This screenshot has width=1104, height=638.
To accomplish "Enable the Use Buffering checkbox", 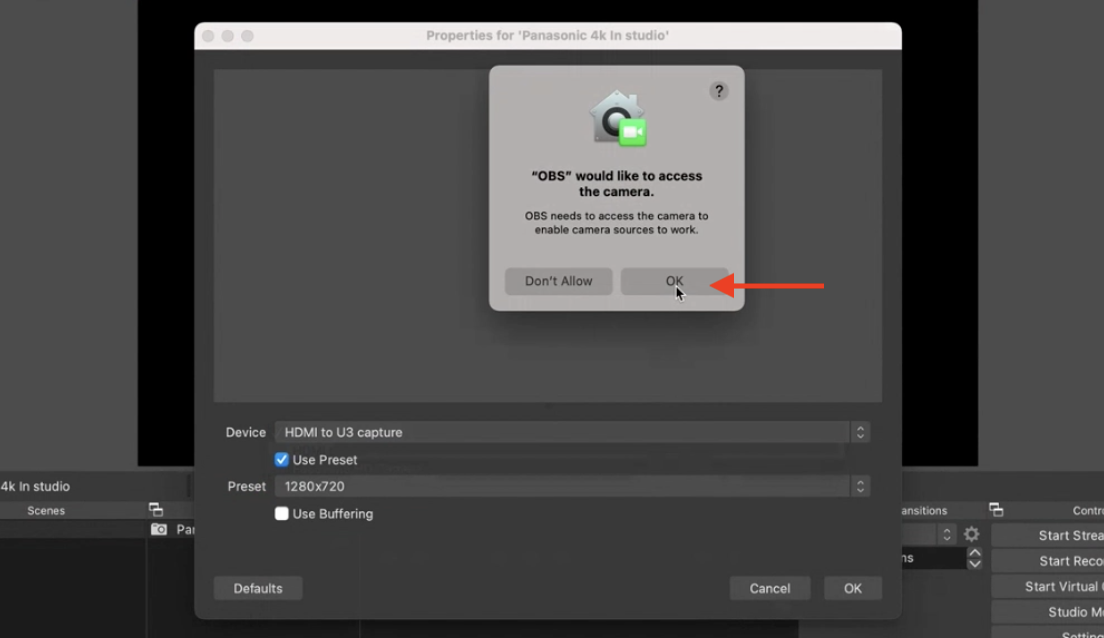I will [x=282, y=514].
